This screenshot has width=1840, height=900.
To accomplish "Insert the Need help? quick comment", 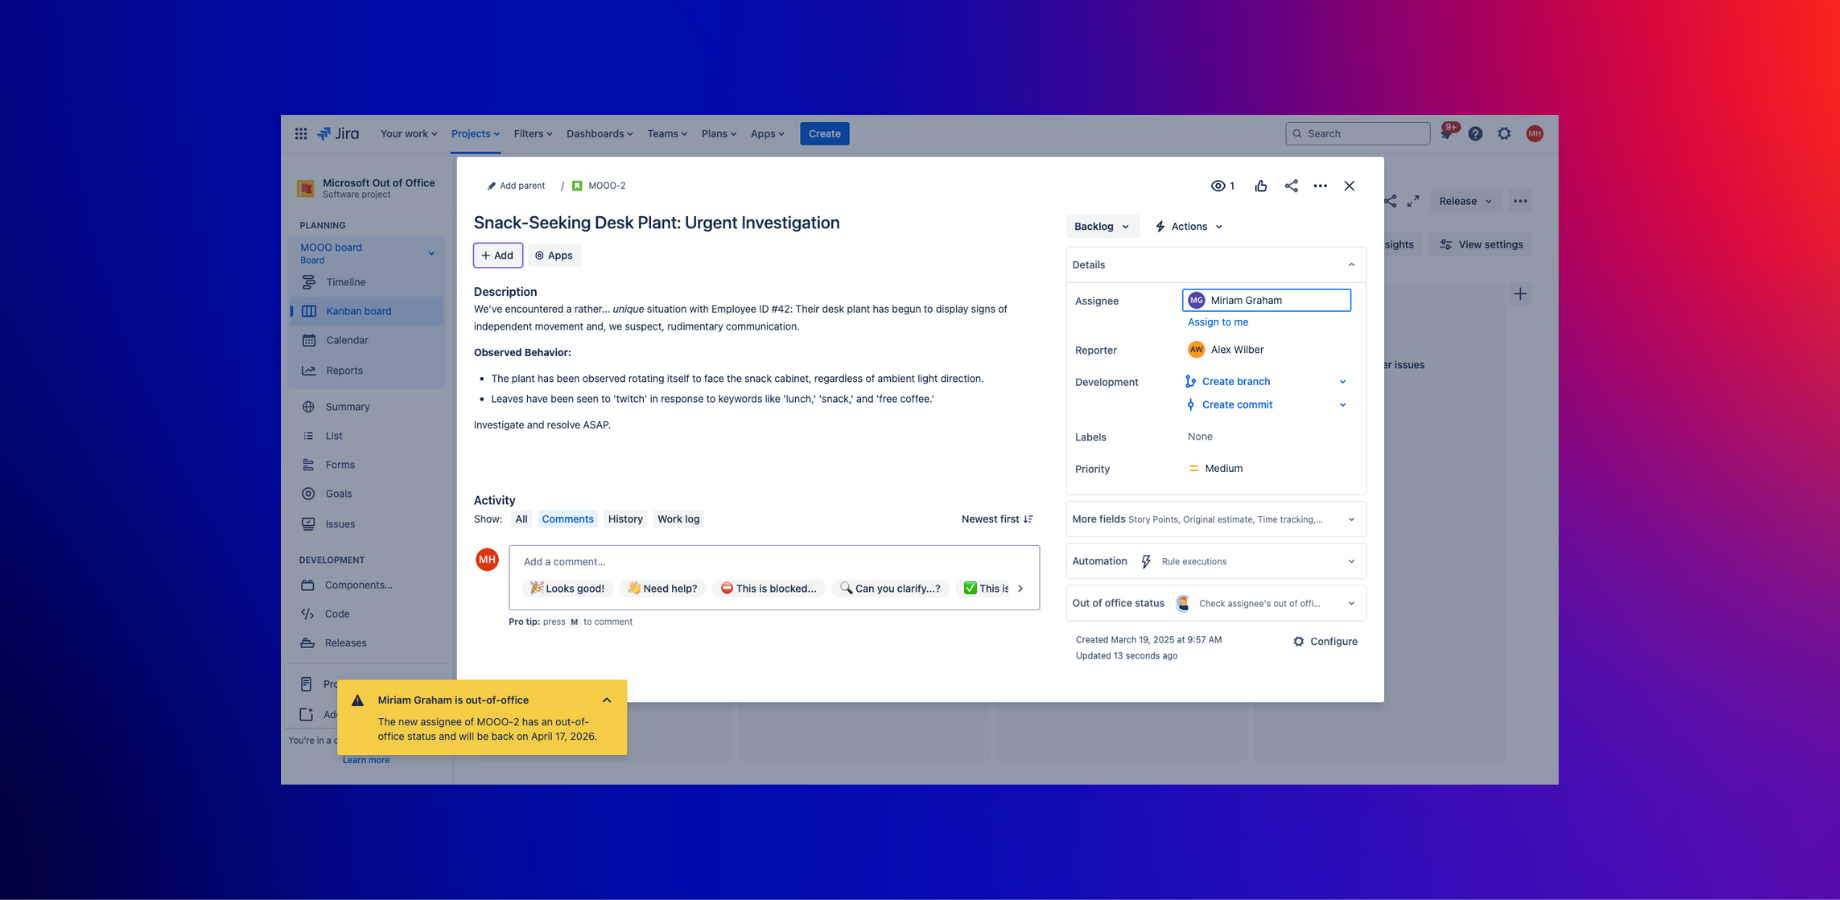I will click(662, 589).
